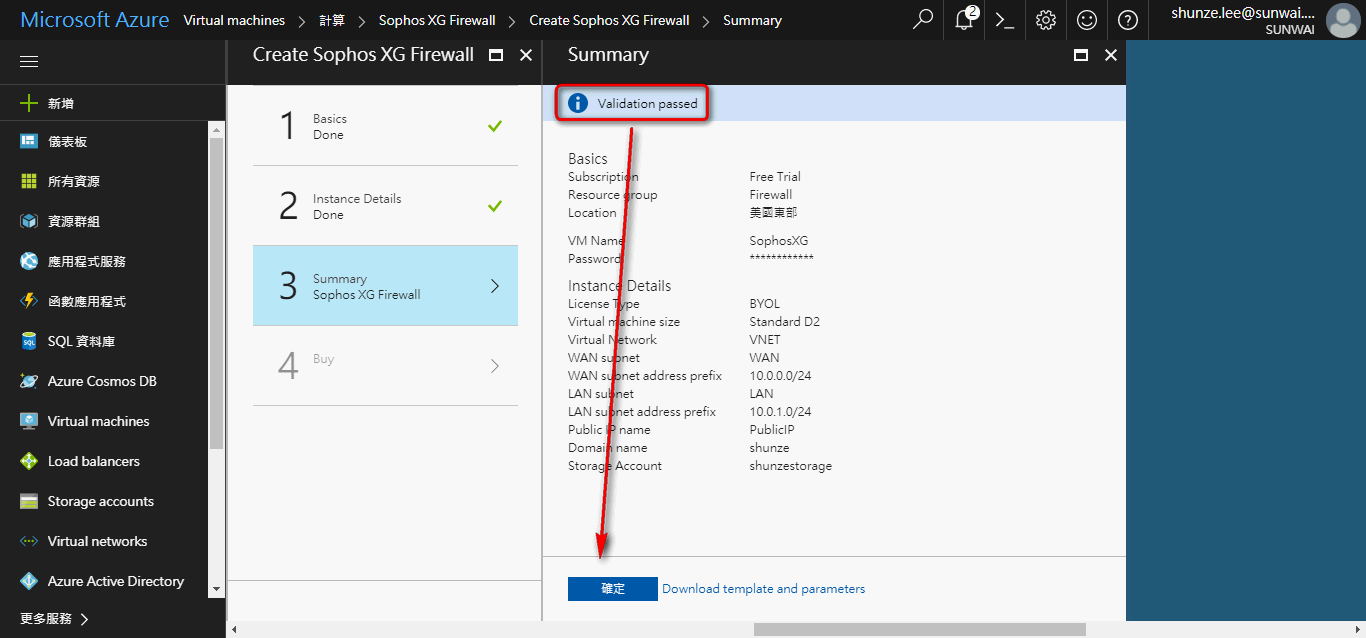Image resolution: width=1366 pixels, height=638 pixels.
Task: Click the SophosXG VM name value
Action: [778, 241]
